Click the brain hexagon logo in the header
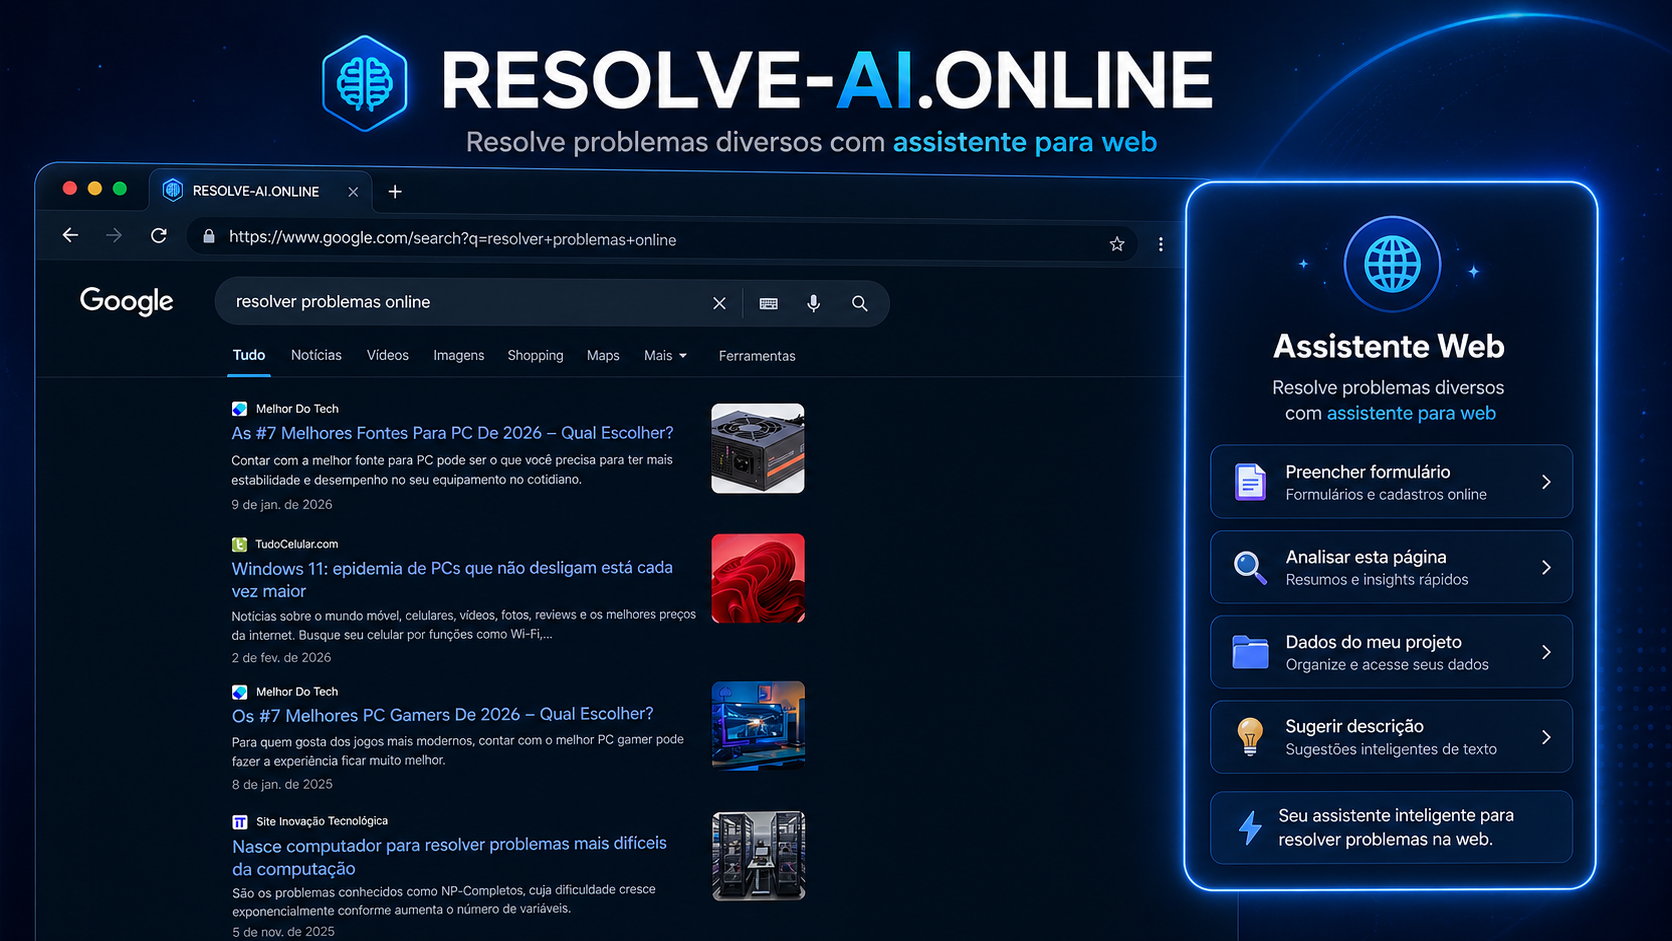 click(x=365, y=84)
